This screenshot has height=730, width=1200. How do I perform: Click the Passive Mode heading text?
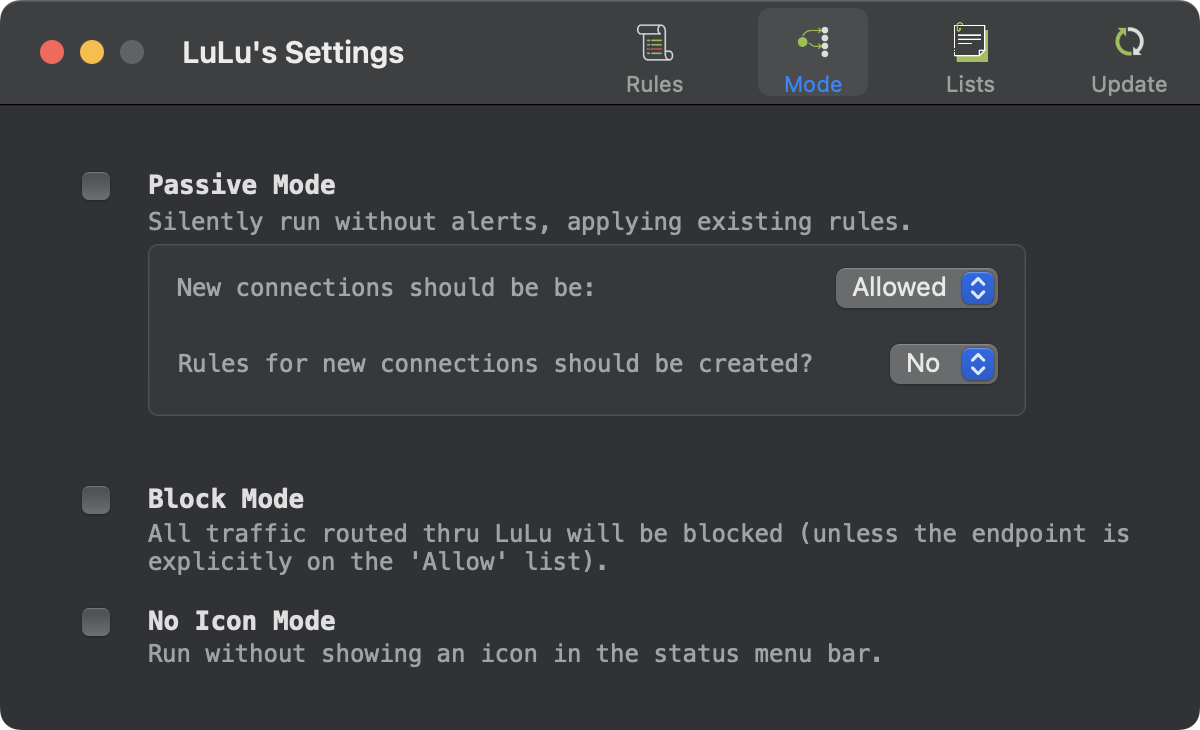242,185
